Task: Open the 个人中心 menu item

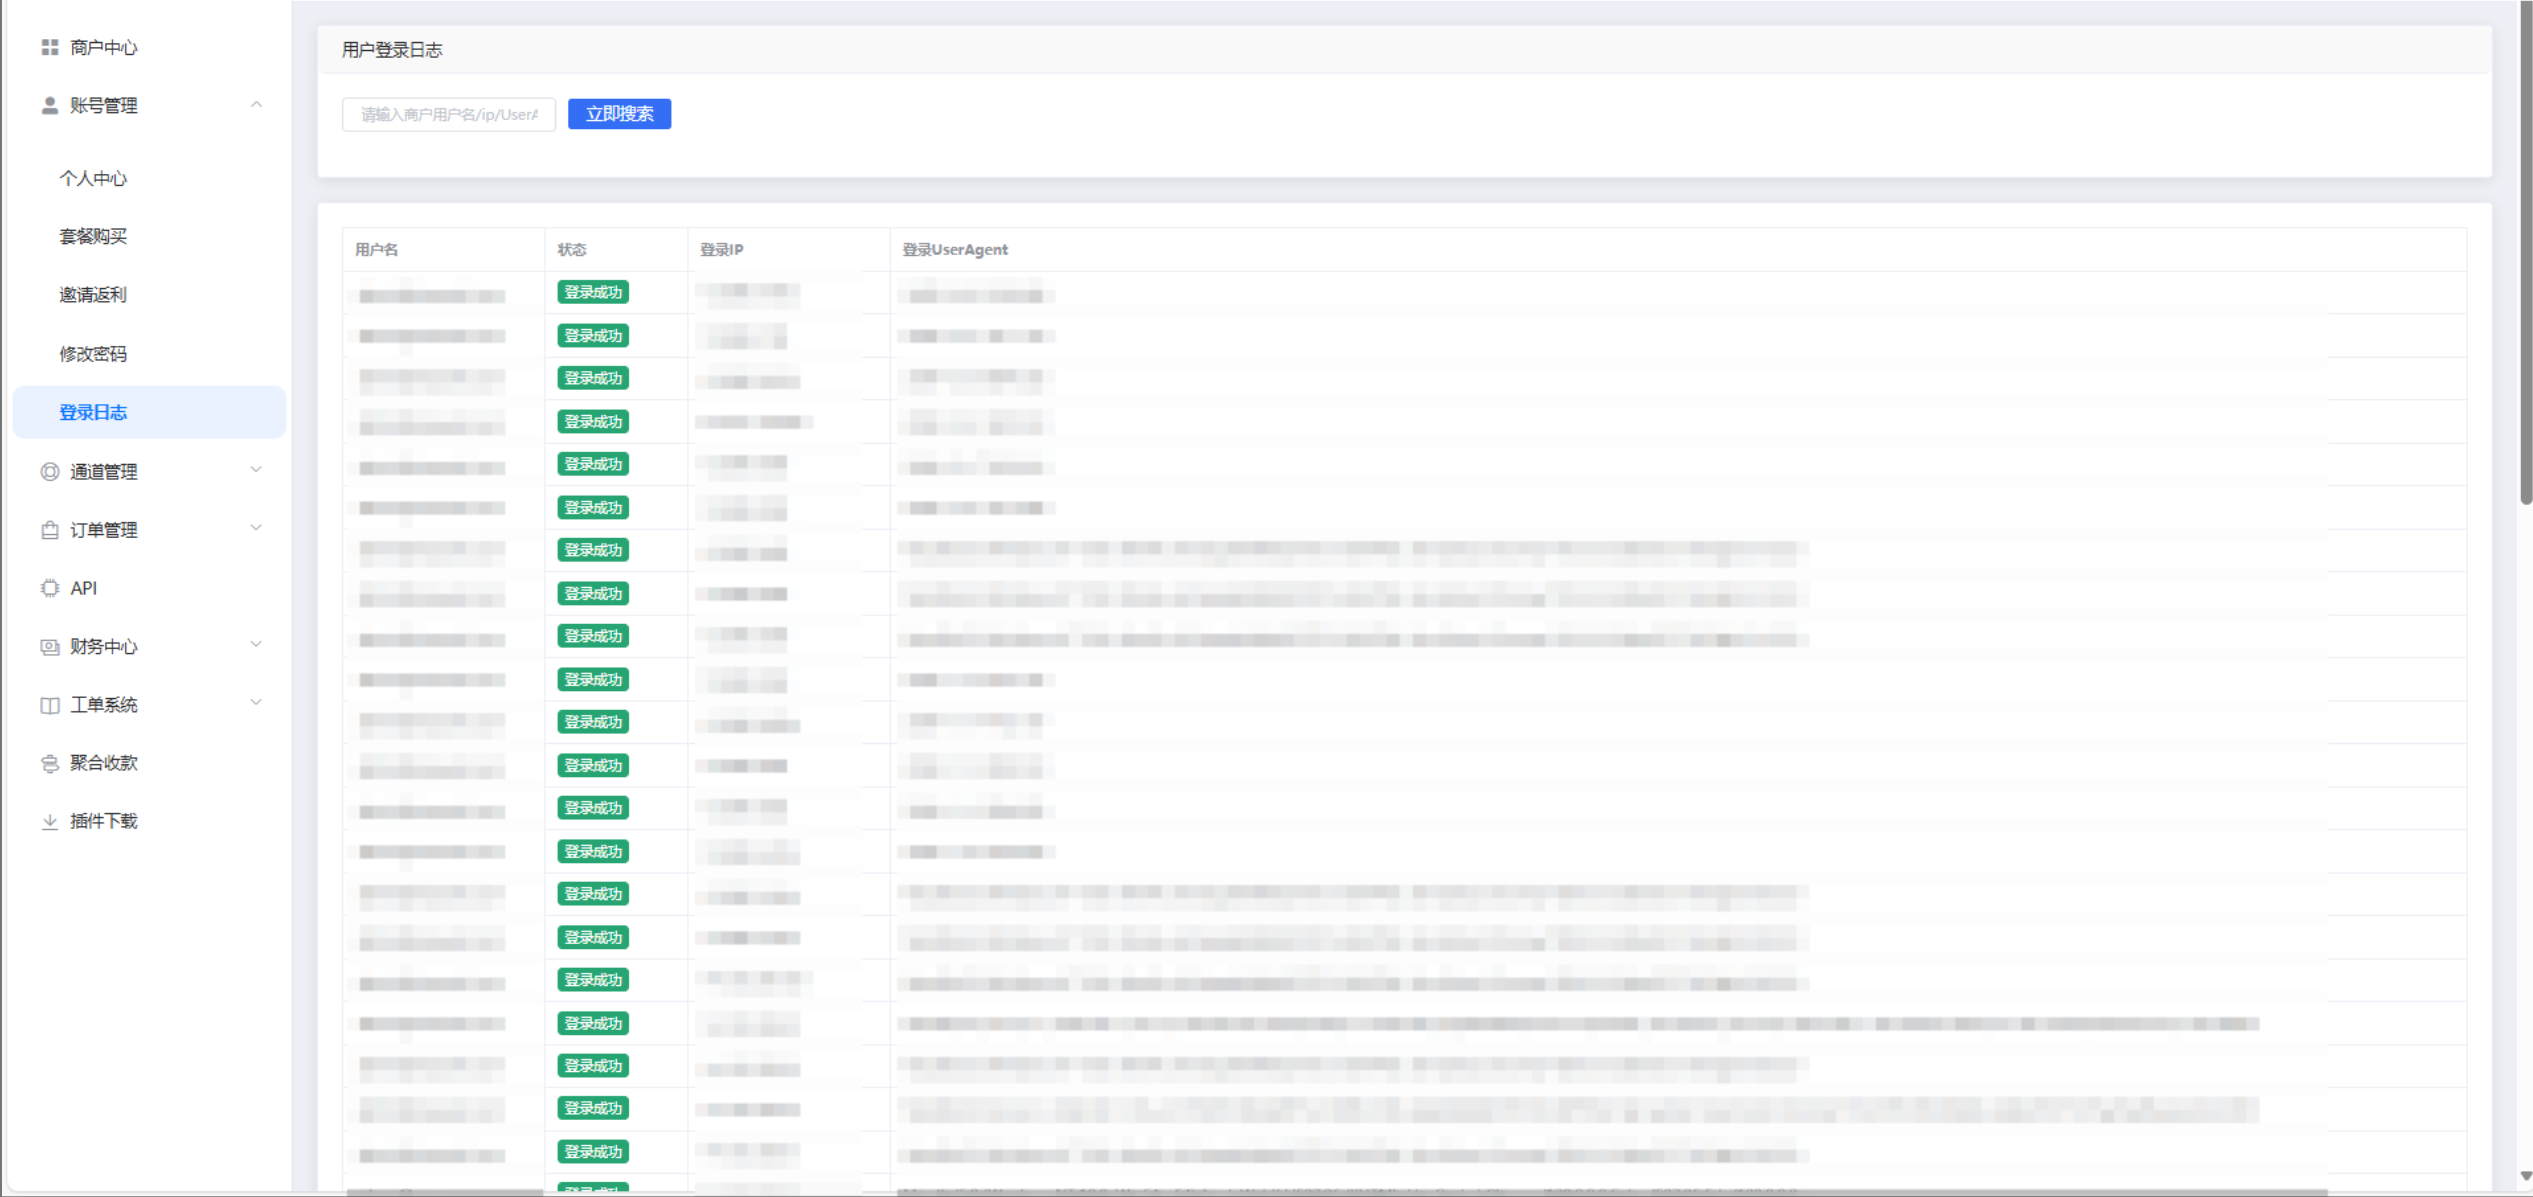Action: click(x=93, y=178)
